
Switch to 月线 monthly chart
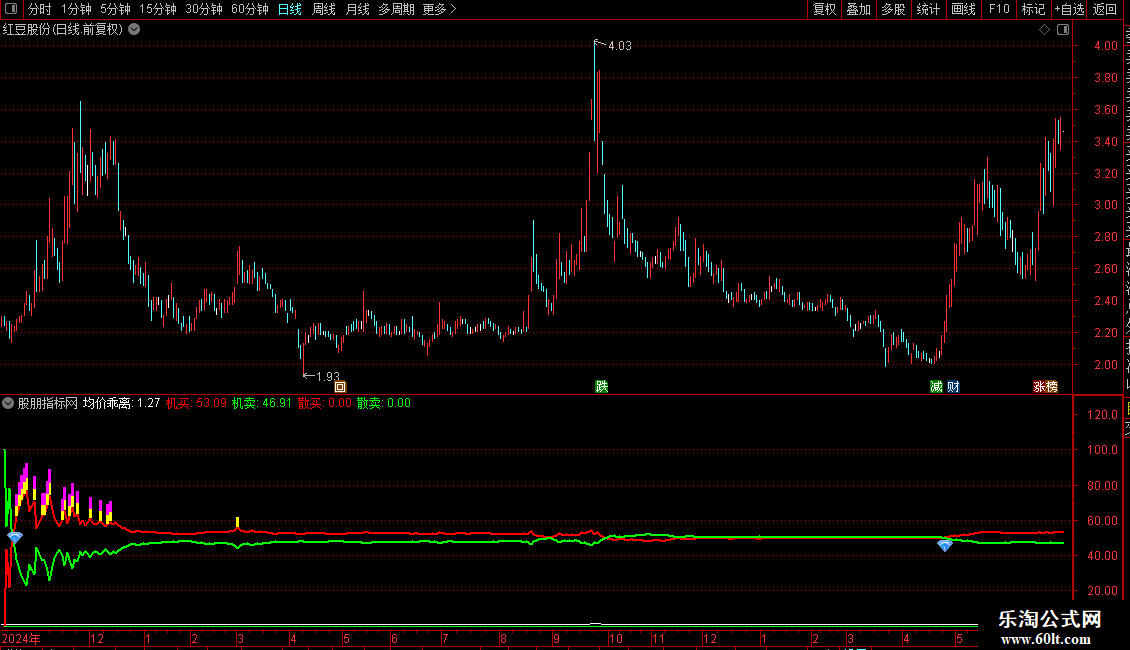coord(357,9)
